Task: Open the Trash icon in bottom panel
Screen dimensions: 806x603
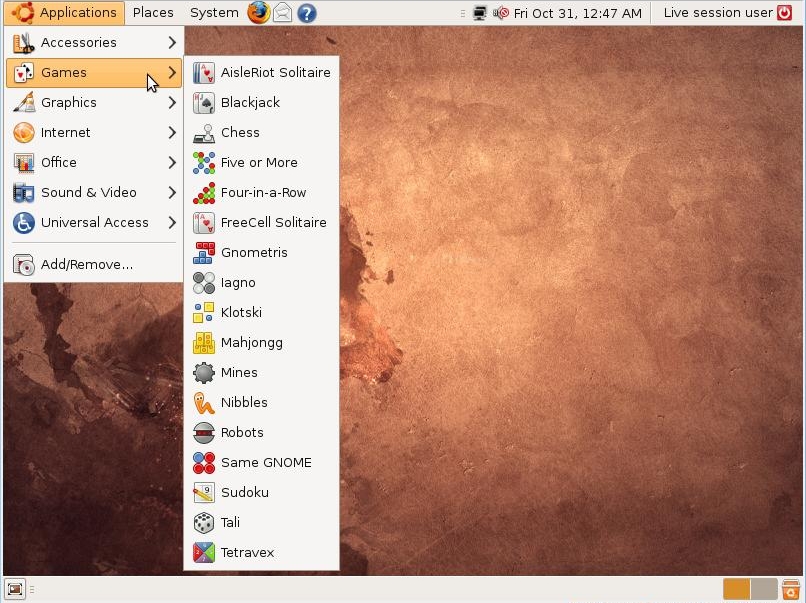Action: pos(791,590)
